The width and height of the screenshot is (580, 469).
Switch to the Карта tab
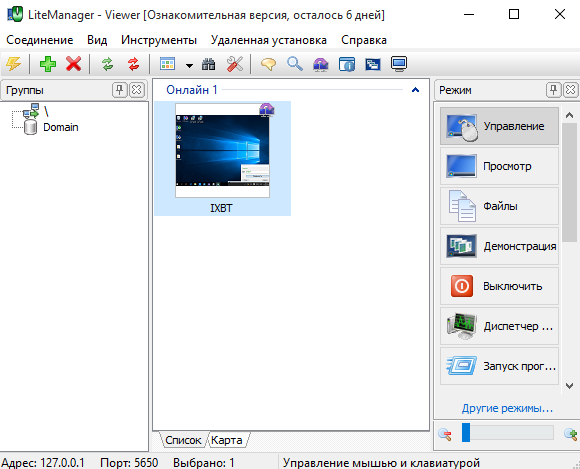(226, 440)
